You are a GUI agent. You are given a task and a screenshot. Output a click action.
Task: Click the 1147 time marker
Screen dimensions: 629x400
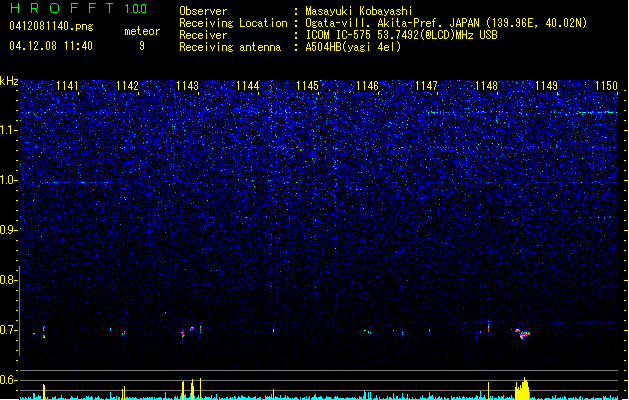click(x=426, y=86)
